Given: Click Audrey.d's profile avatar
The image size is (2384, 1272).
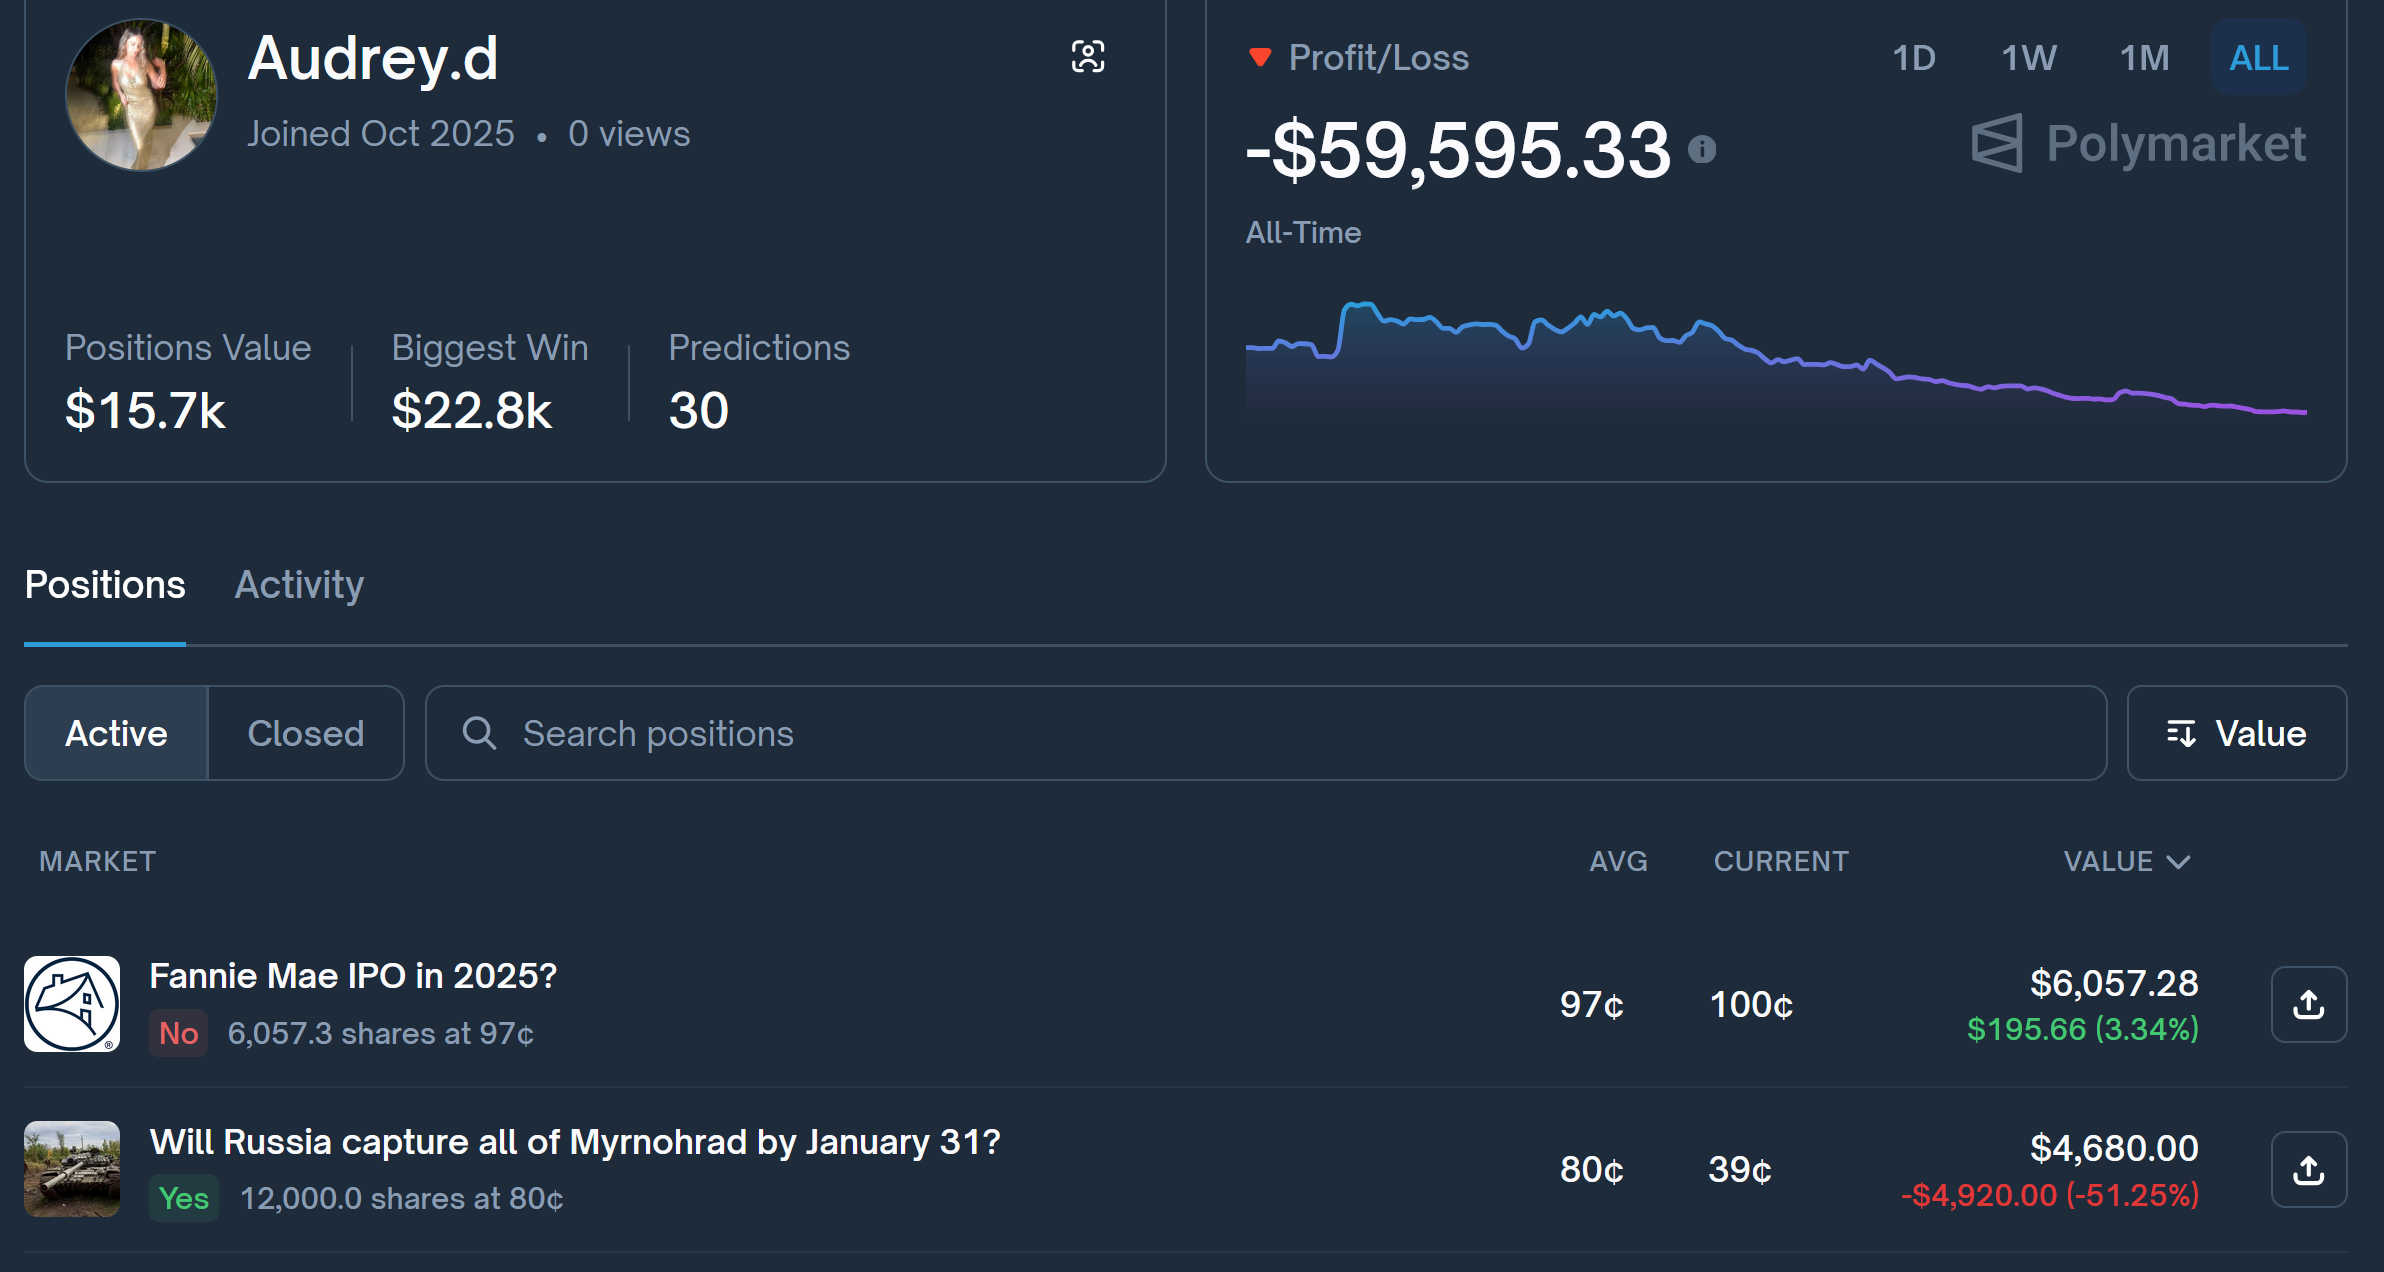Looking at the screenshot, I should click(x=141, y=96).
